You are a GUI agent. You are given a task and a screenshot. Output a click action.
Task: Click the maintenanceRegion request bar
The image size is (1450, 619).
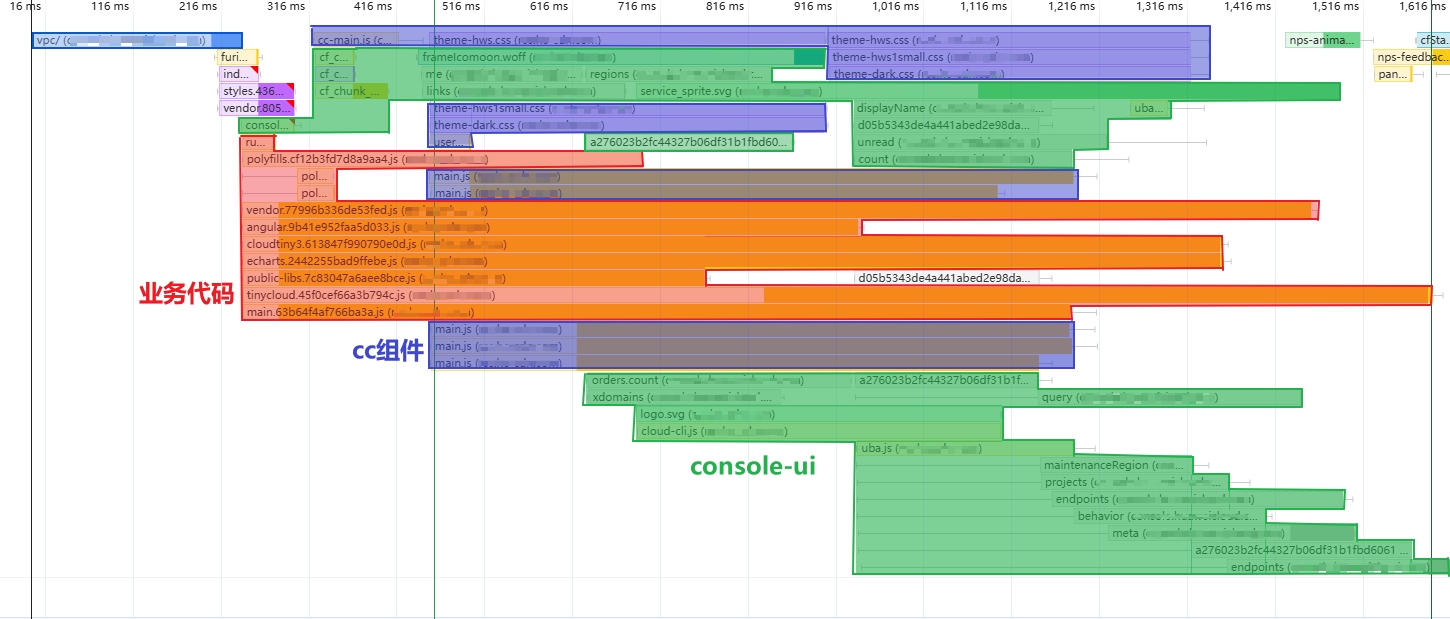pos(1116,465)
